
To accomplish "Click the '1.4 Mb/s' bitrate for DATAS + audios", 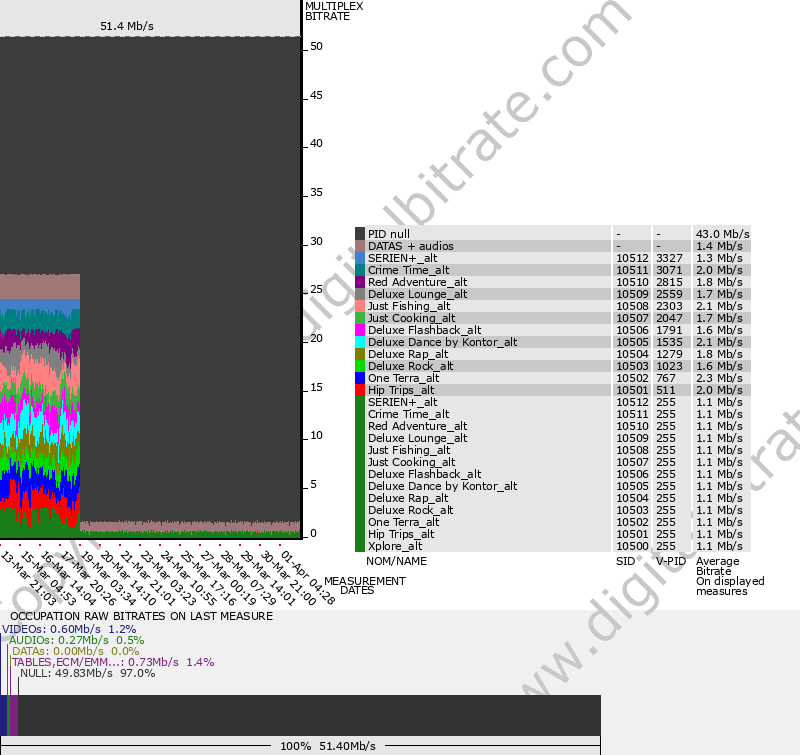I will [x=719, y=246].
